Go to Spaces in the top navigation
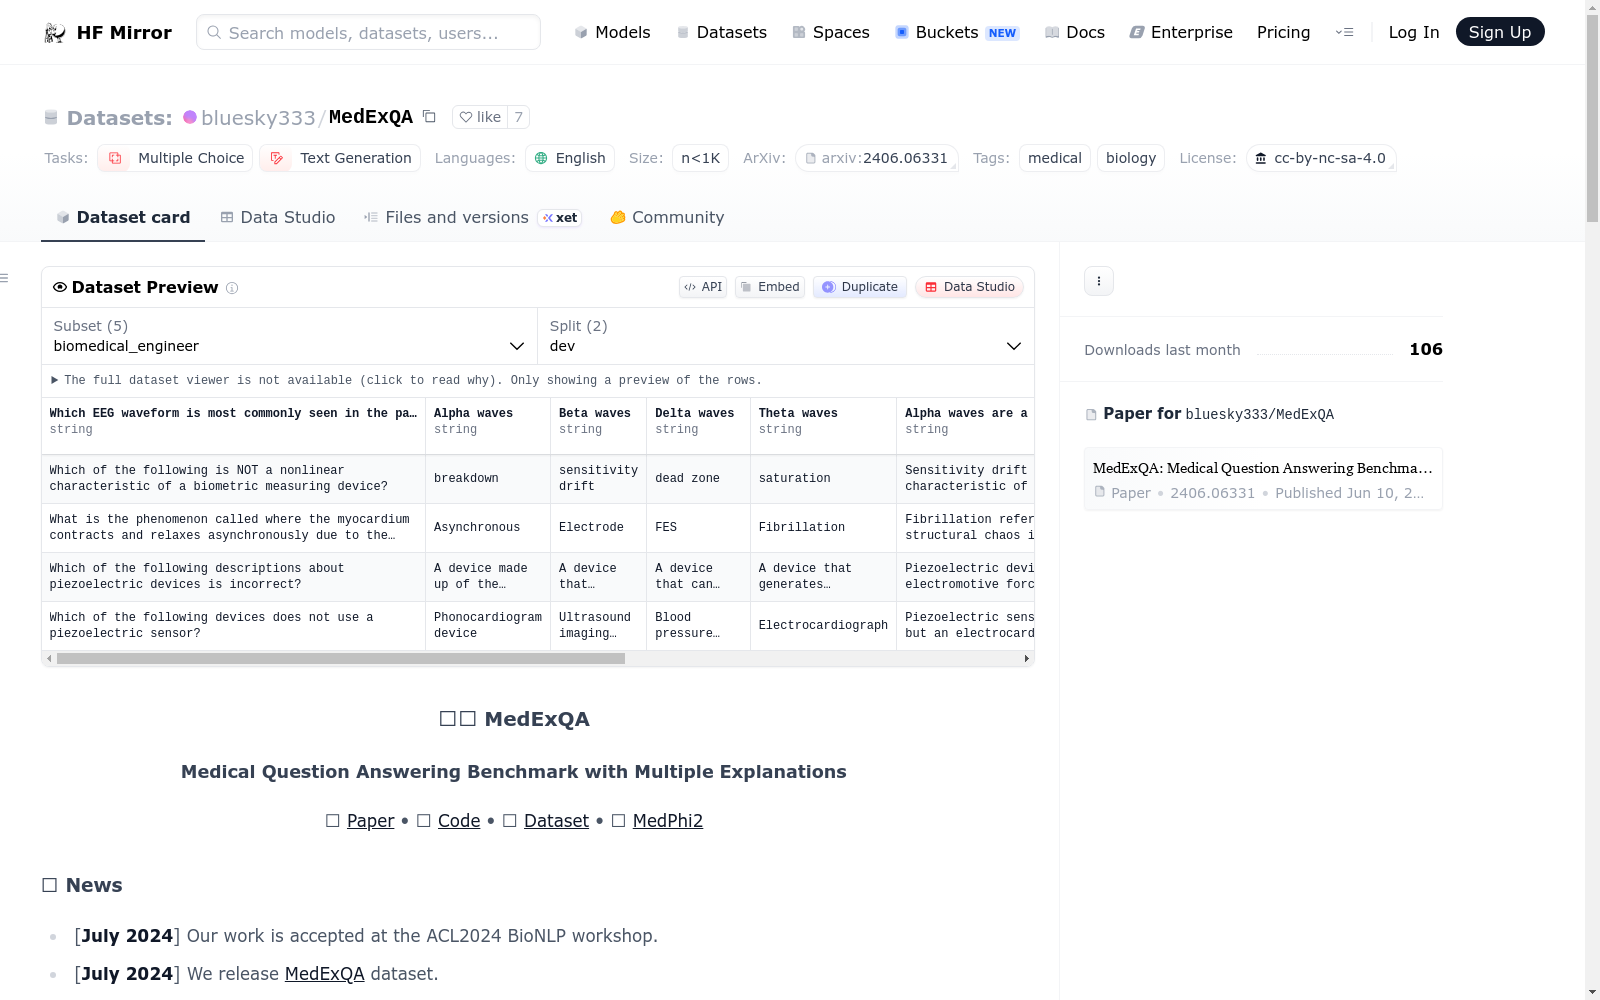1600x1000 pixels. 831,32
